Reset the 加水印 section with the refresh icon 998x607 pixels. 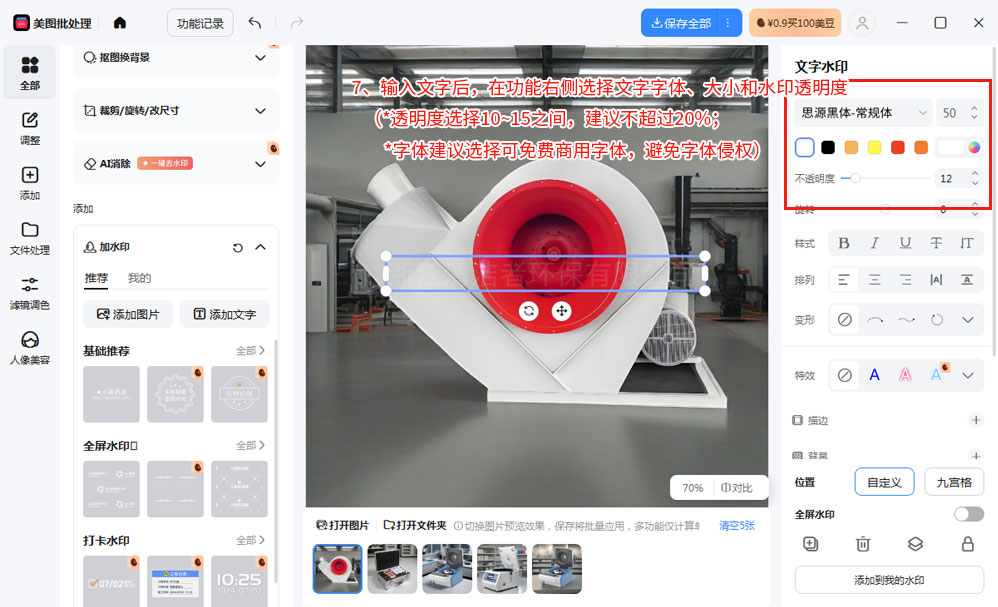pyautogui.click(x=238, y=247)
